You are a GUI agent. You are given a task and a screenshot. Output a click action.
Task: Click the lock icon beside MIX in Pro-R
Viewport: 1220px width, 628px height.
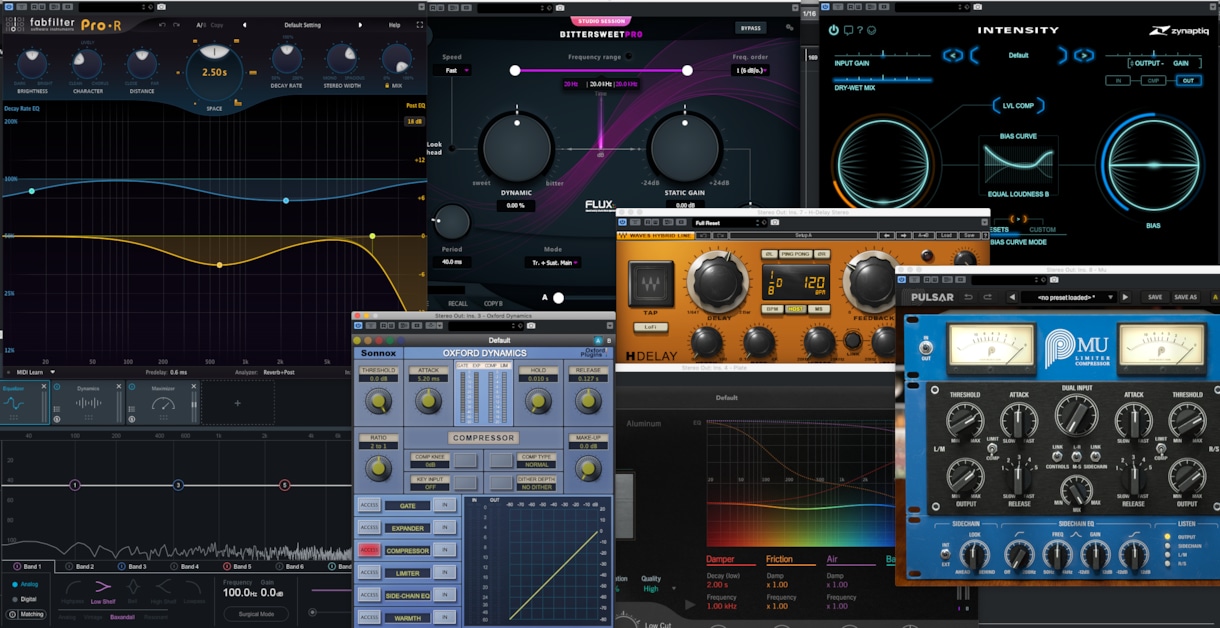tap(386, 85)
